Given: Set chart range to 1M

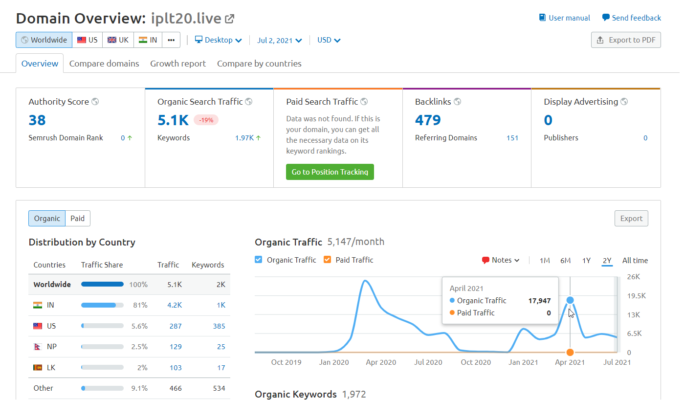Looking at the screenshot, I should tap(544, 260).
